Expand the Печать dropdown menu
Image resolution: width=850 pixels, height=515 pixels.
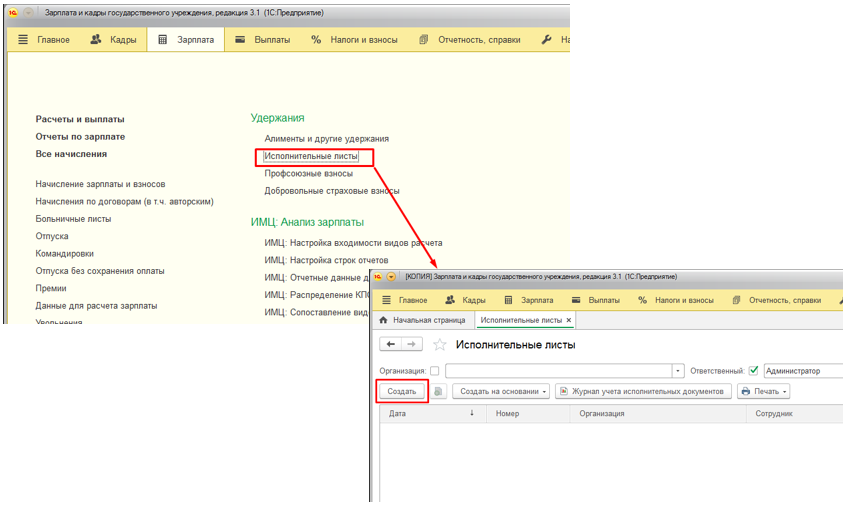764,392
